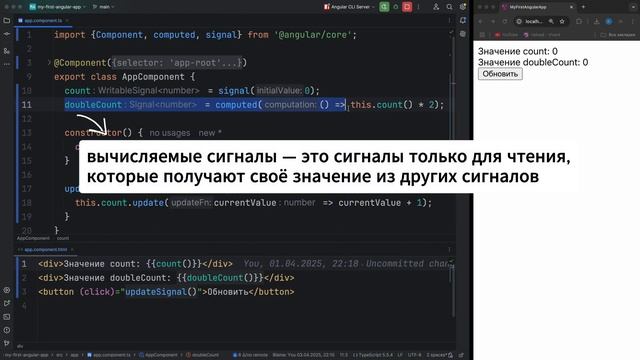Open the browser apps grid in bookmarks bar
The image size is (640, 360).
pyautogui.click(x=482, y=35)
